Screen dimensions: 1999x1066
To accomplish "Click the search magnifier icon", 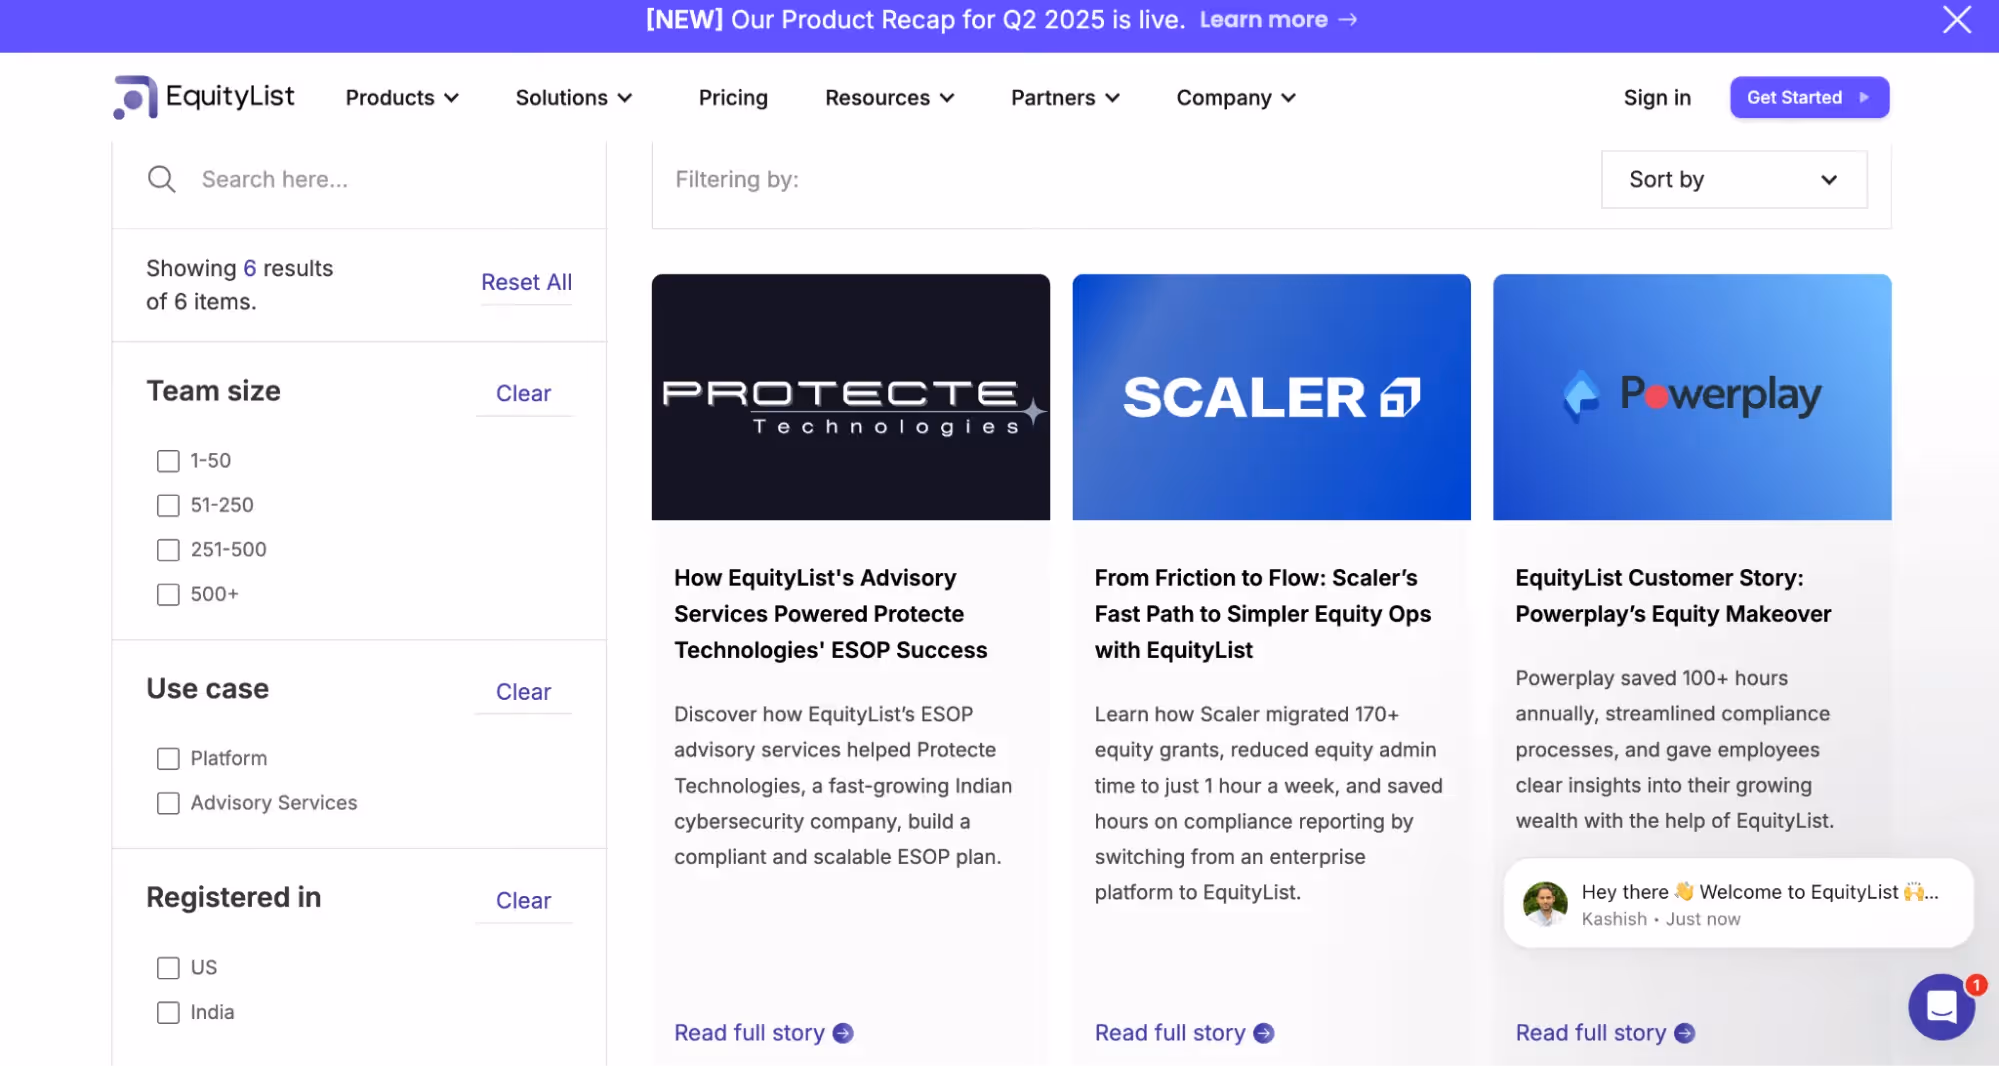I will [161, 179].
